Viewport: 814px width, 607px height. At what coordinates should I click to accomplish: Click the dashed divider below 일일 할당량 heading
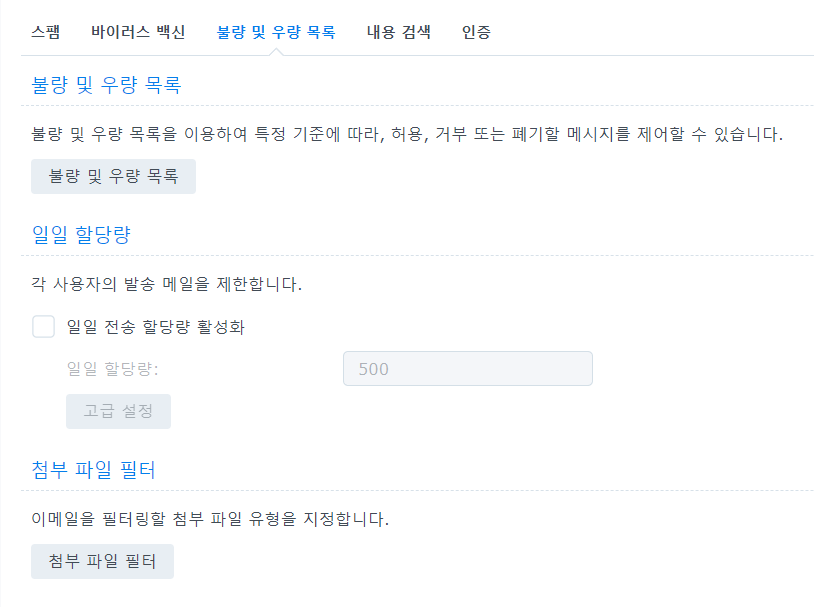click(417, 256)
